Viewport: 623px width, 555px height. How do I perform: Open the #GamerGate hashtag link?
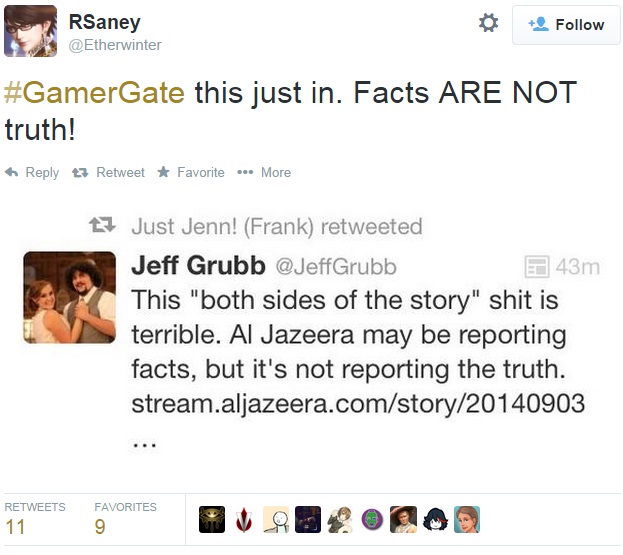95,93
